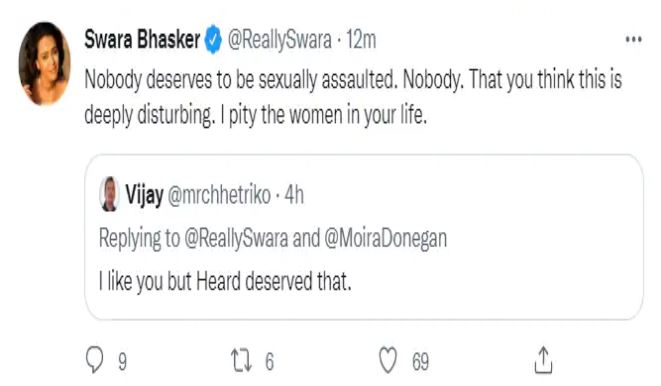Click the Swara Bhasker display name

(142, 40)
